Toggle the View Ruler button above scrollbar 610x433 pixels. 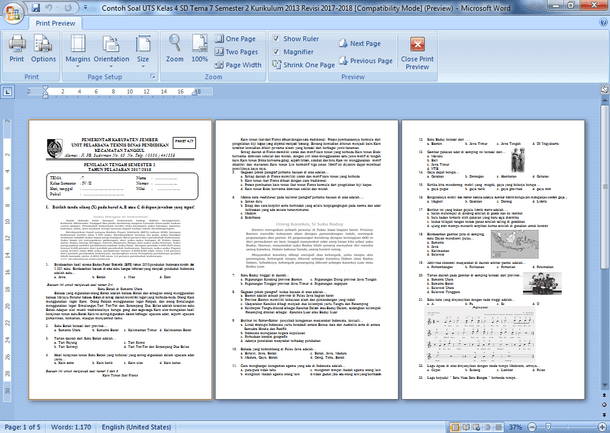(604, 90)
